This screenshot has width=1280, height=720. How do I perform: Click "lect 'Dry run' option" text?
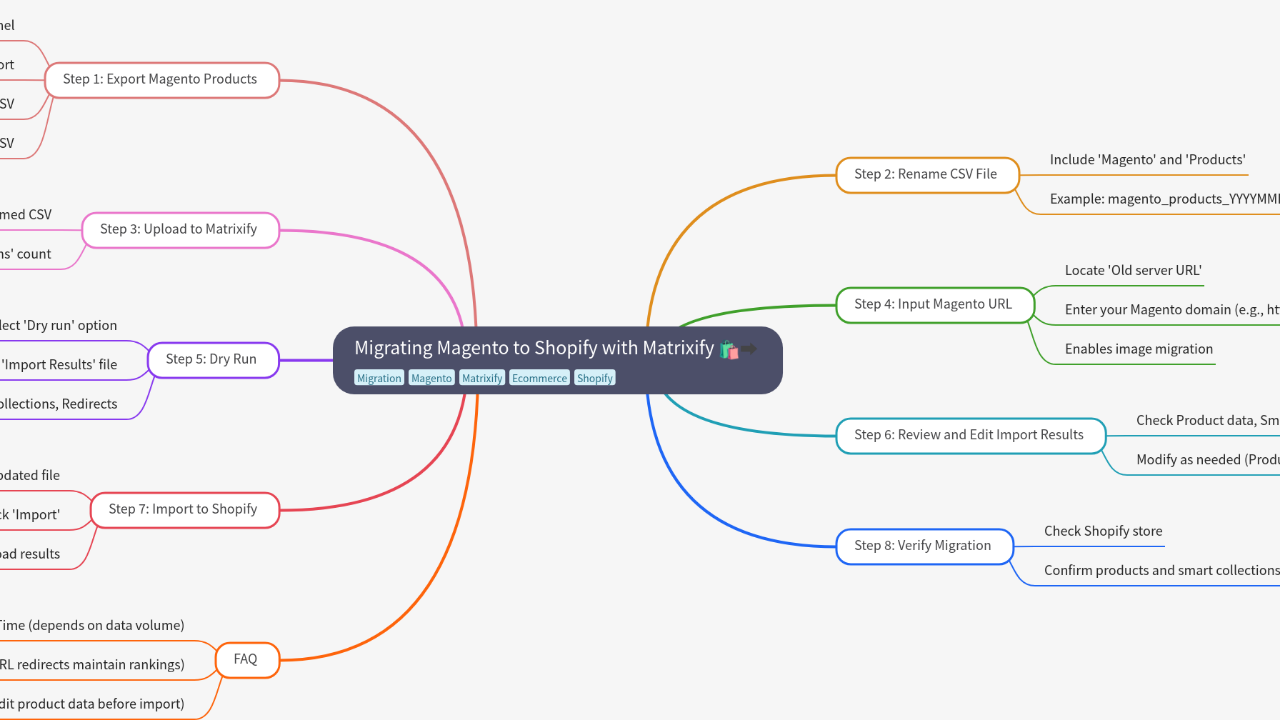pyautogui.click(x=58, y=325)
